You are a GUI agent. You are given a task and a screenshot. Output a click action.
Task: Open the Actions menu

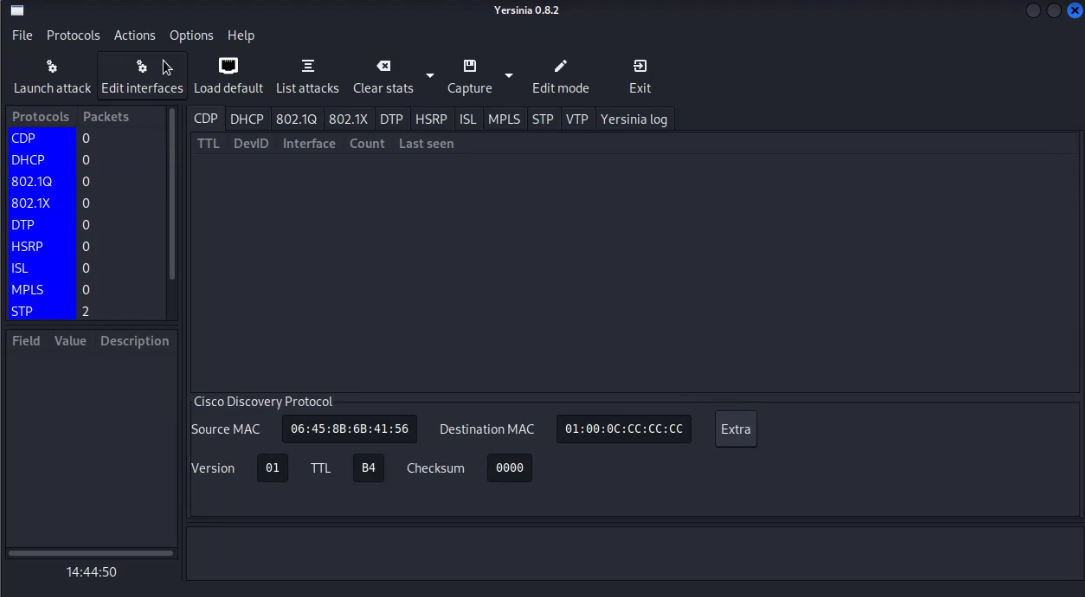(134, 35)
